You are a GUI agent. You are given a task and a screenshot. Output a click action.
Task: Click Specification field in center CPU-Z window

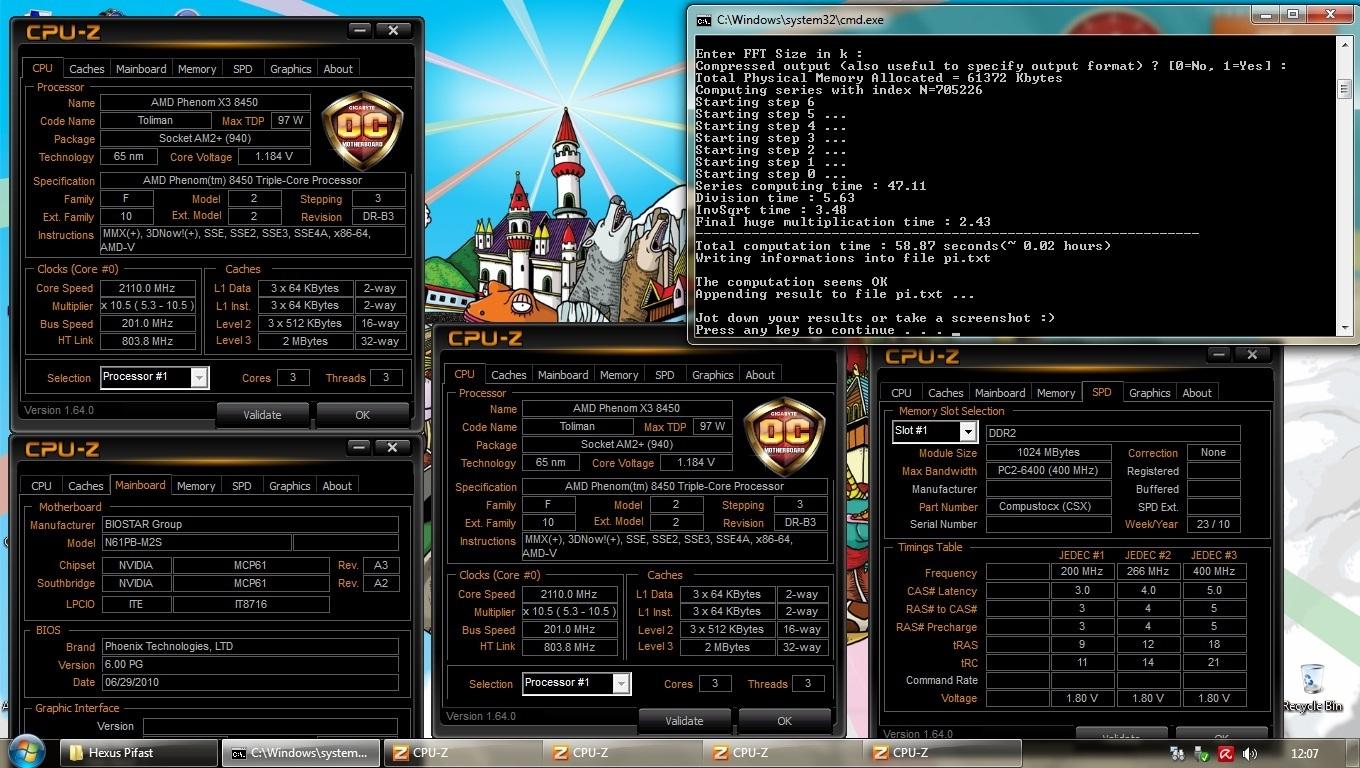[x=675, y=487]
